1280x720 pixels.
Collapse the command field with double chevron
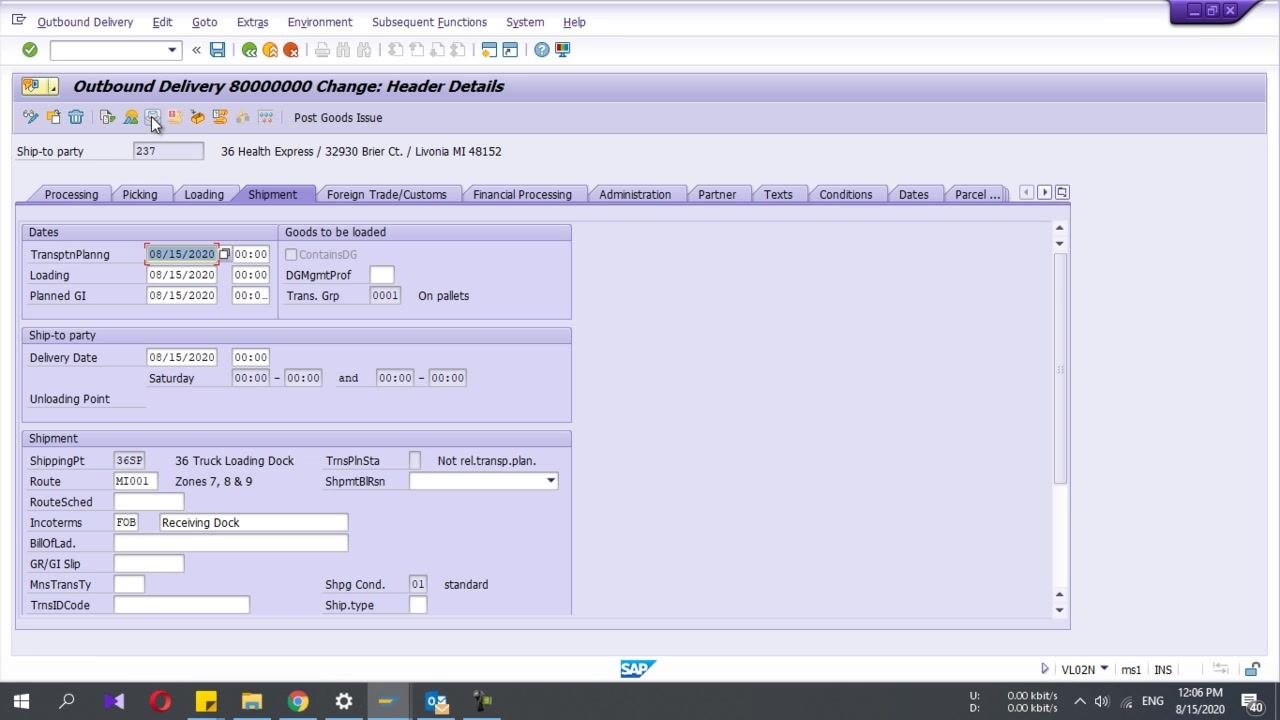coord(196,50)
